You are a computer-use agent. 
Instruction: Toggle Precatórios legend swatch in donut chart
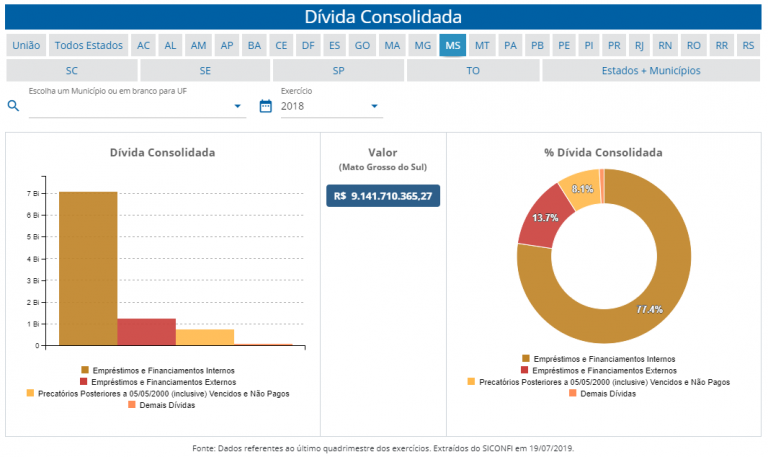click(x=472, y=382)
